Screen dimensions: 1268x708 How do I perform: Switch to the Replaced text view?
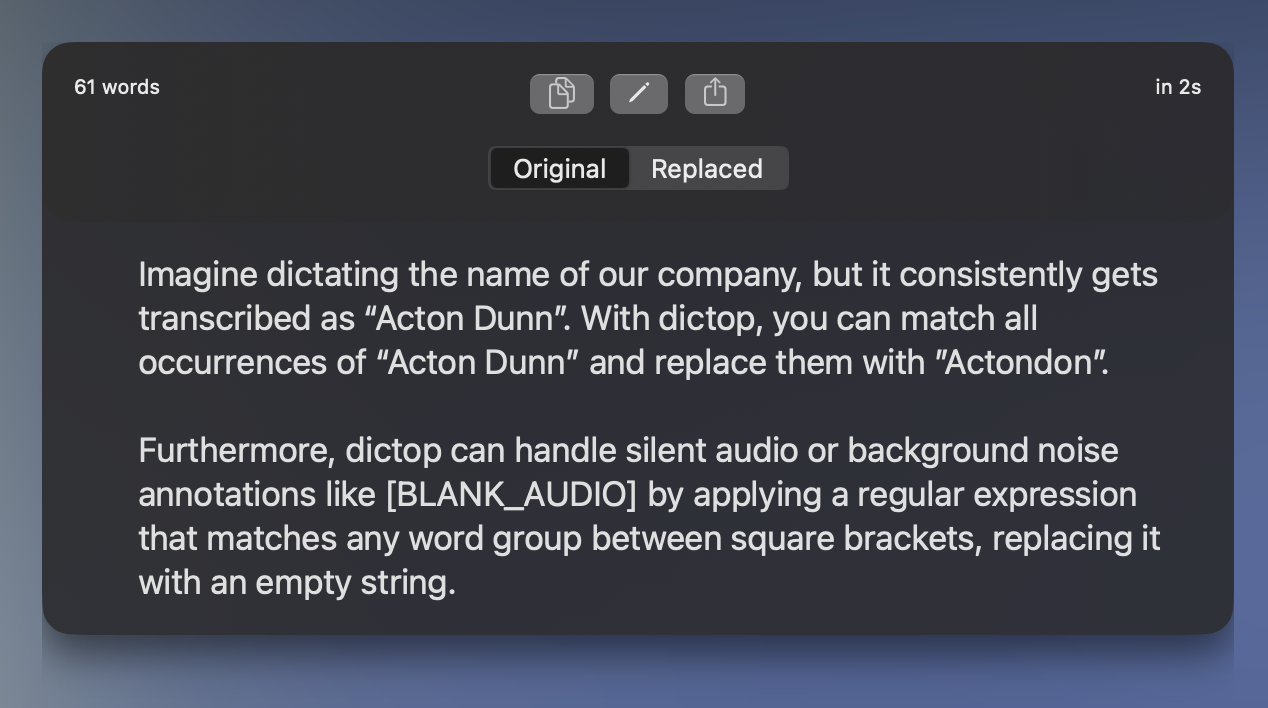click(707, 169)
